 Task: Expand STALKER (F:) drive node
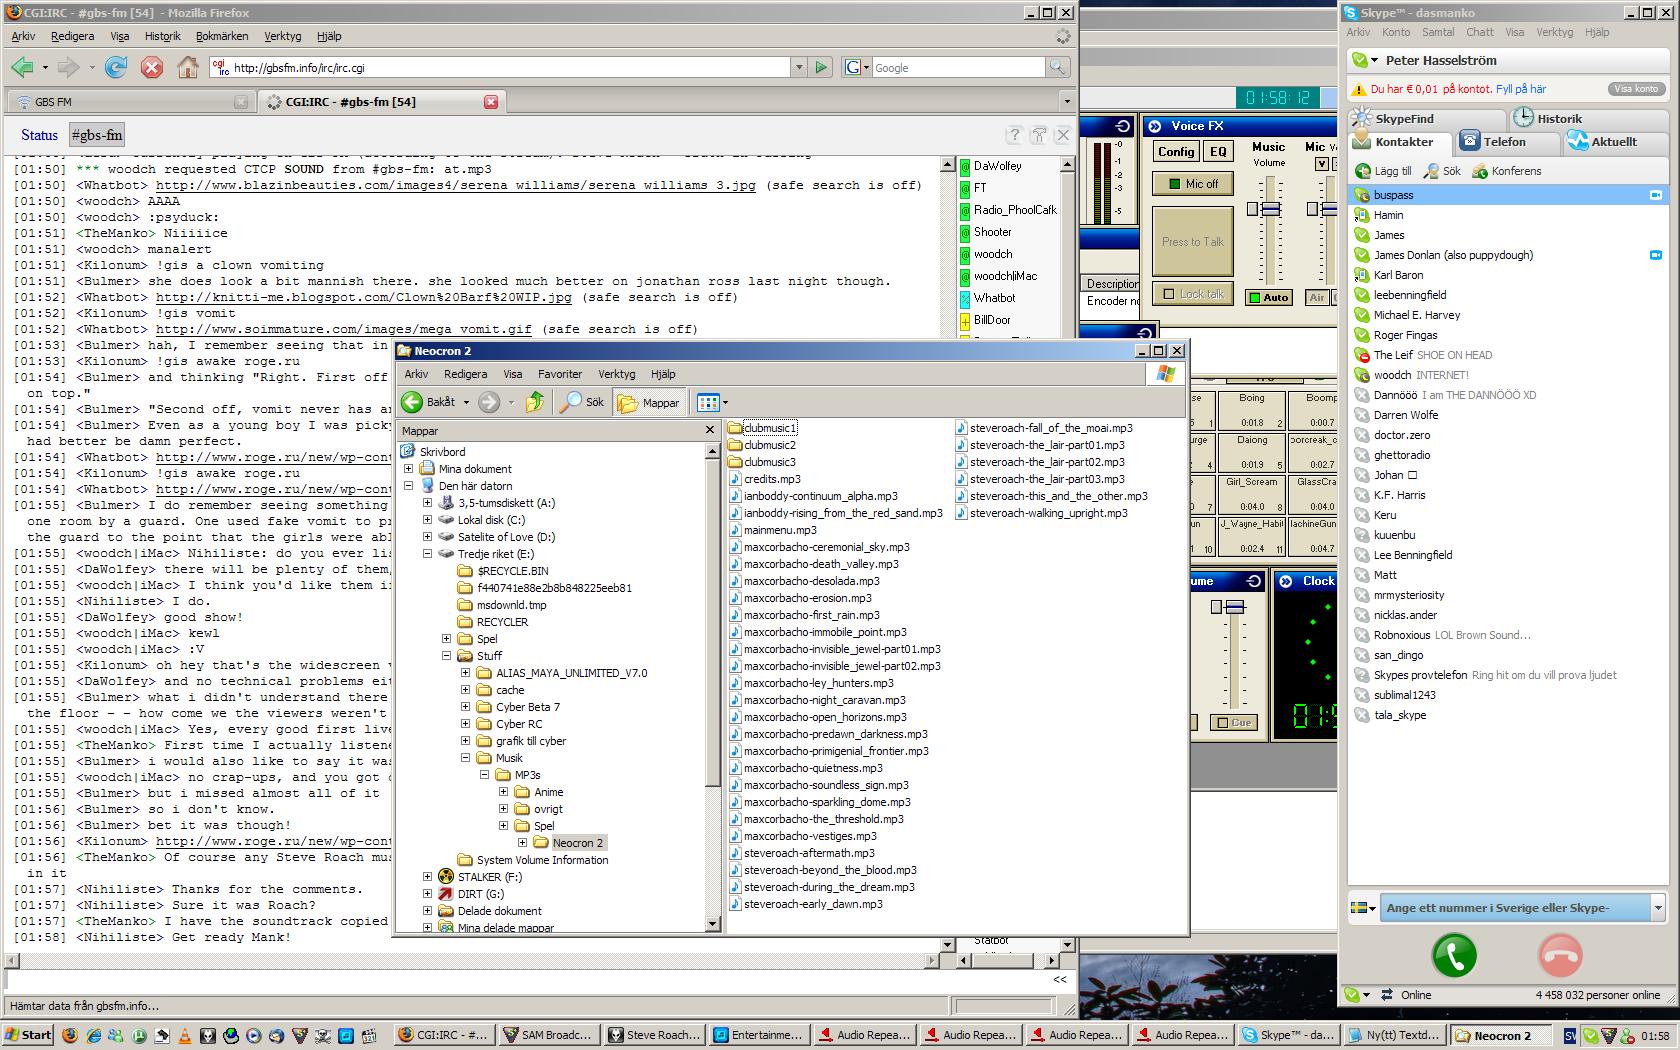point(427,877)
